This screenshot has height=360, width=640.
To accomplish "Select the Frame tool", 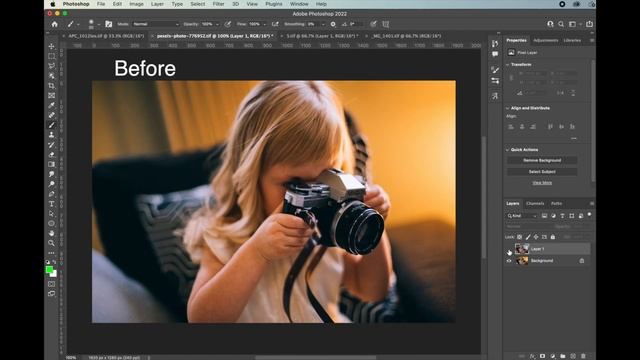I will click(51, 96).
